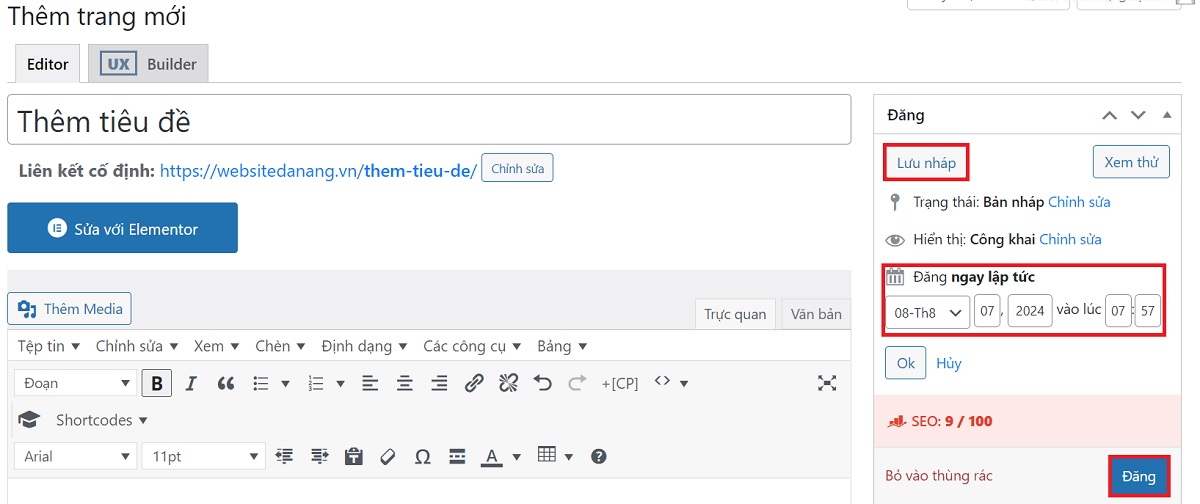Undo the last edit
Screen dimensions: 1200x504
tap(543, 383)
